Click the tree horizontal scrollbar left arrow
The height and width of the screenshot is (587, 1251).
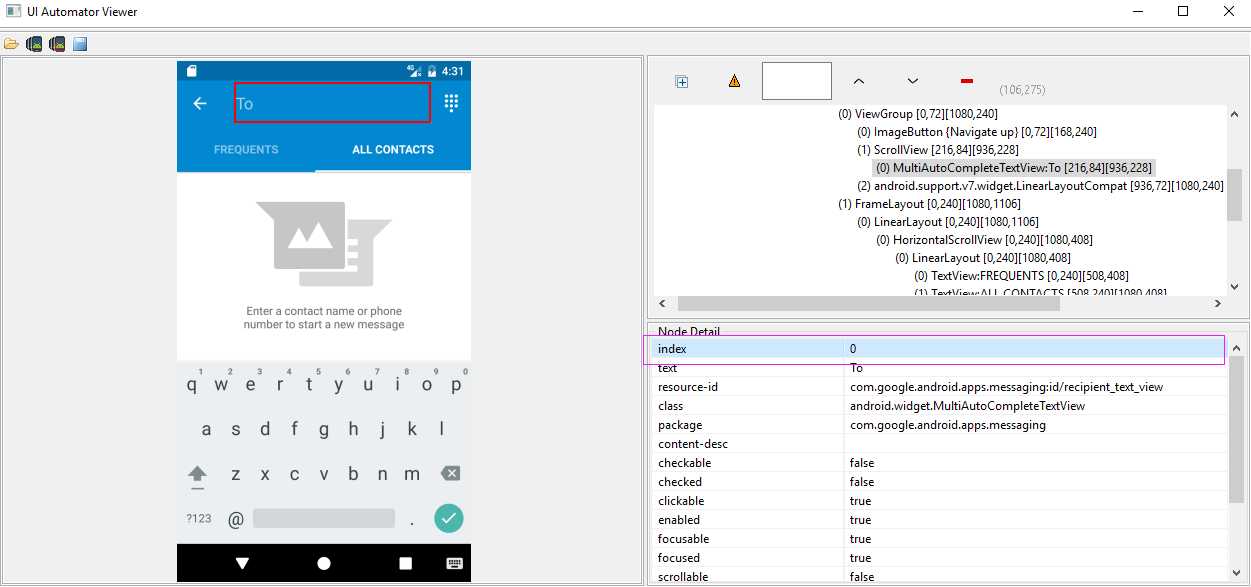[x=662, y=304]
